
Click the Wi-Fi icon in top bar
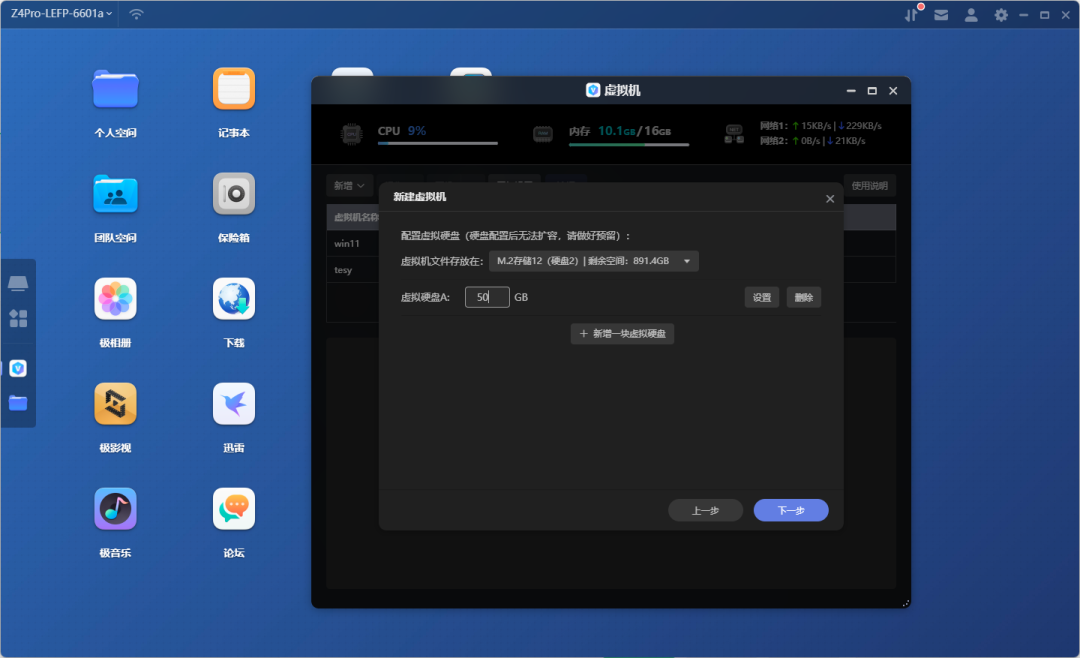[136, 14]
